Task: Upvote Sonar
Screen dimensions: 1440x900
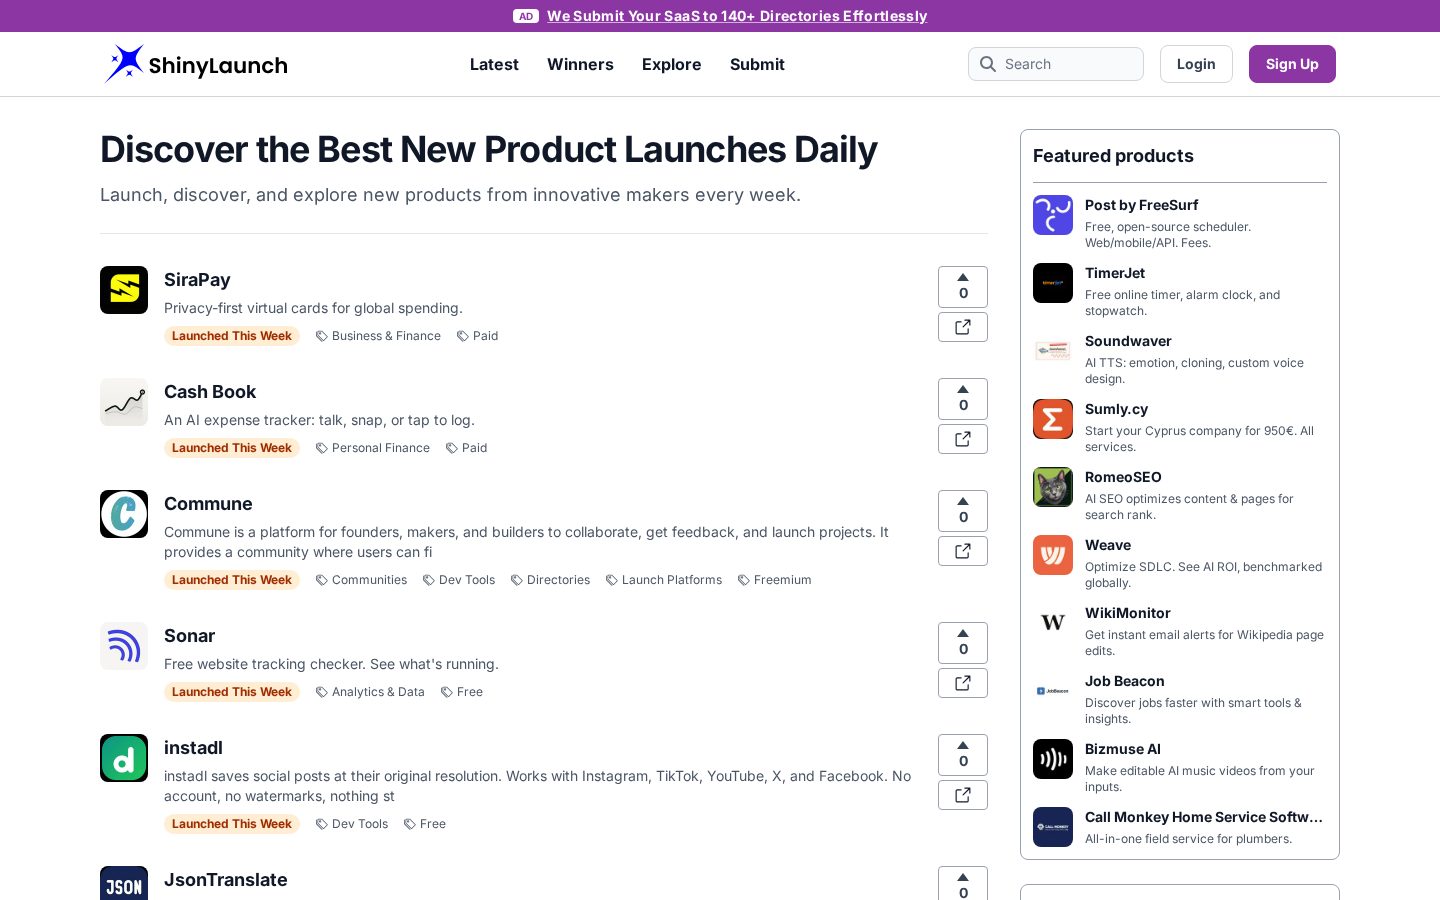Action: (x=963, y=643)
